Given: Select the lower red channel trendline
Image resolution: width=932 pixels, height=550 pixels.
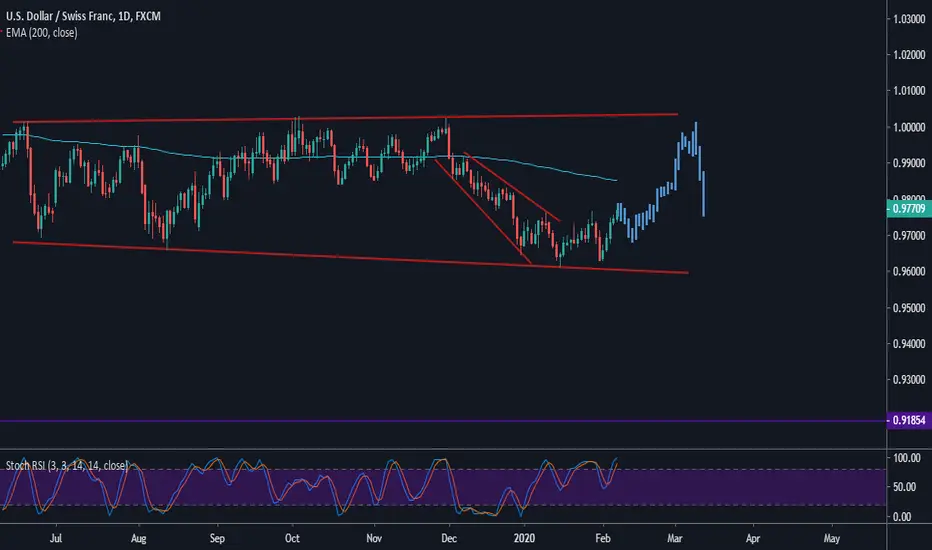Looking at the screenshot, I should coord(351,257).
